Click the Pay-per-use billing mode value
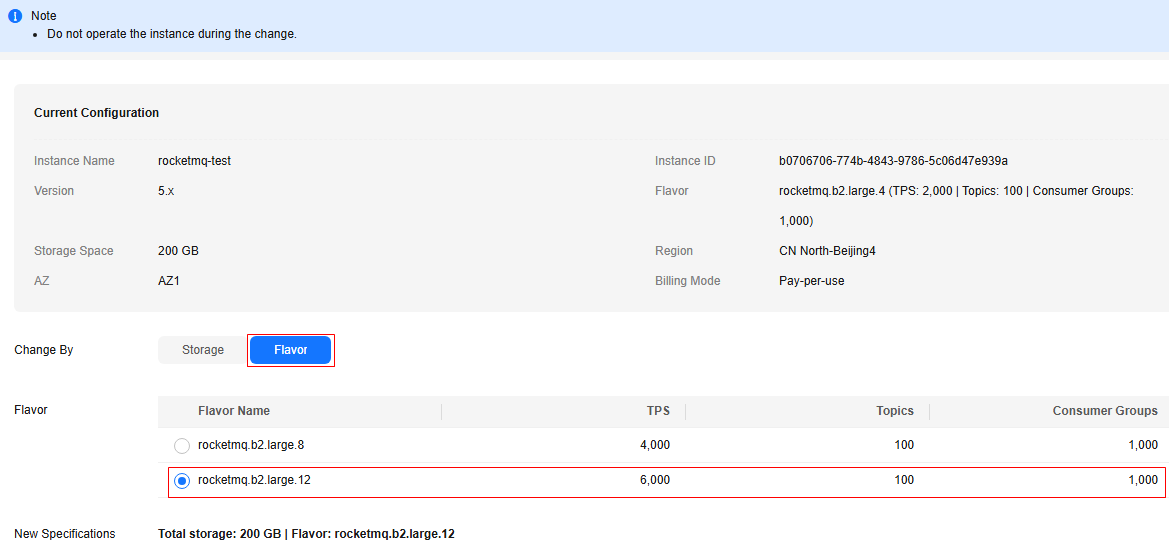Viewport: 1169px width, 557px height. click(811, 281)
